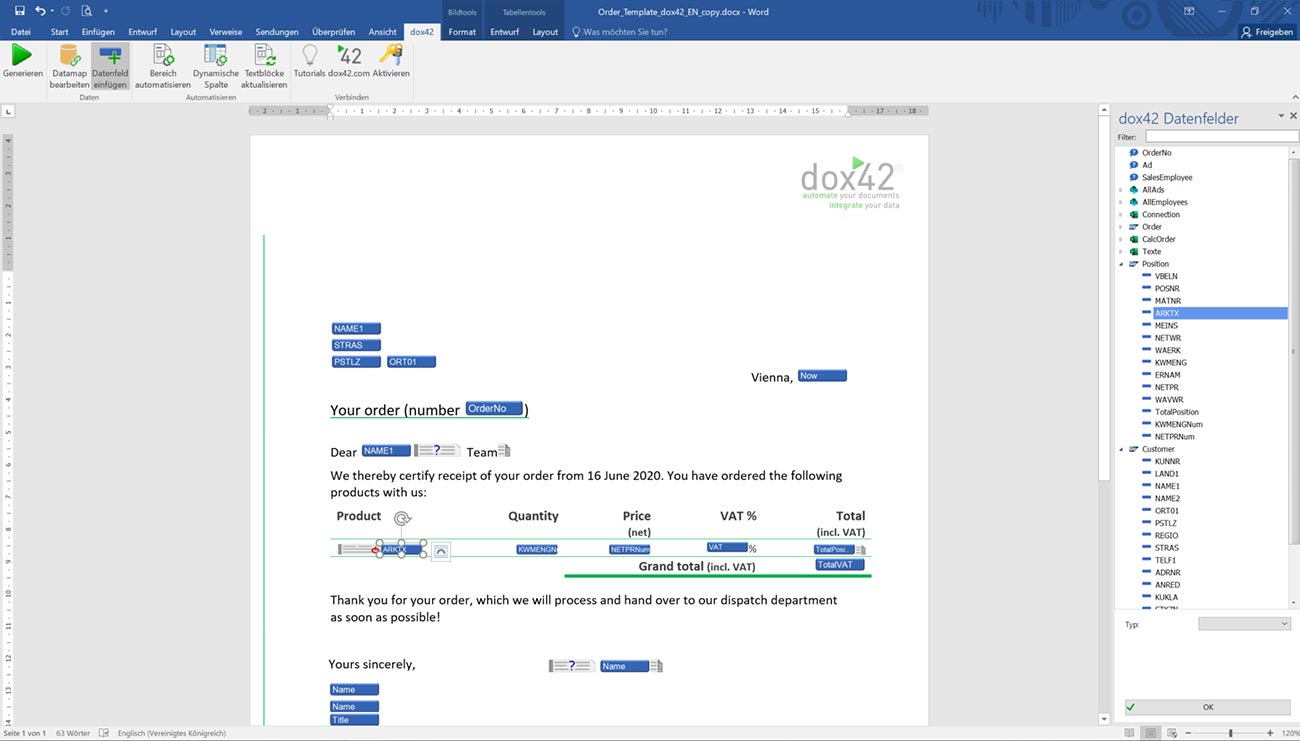1300x741 pixels.
Task: Switch to the Überprüfen ribbon tab
Action: pyautogui.click(x=333, y=32)
